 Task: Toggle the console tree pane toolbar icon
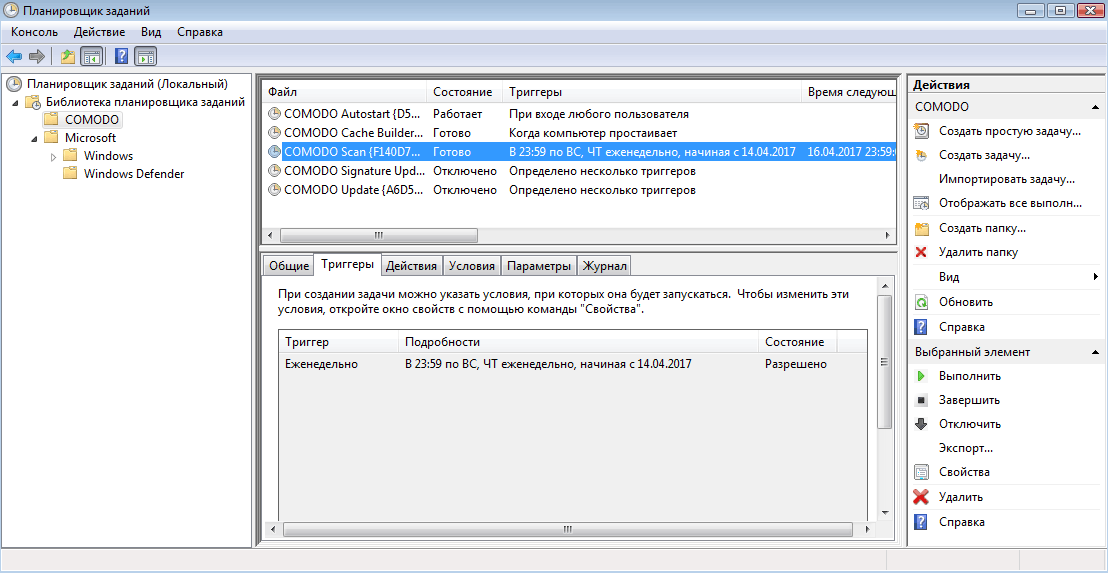91,57
